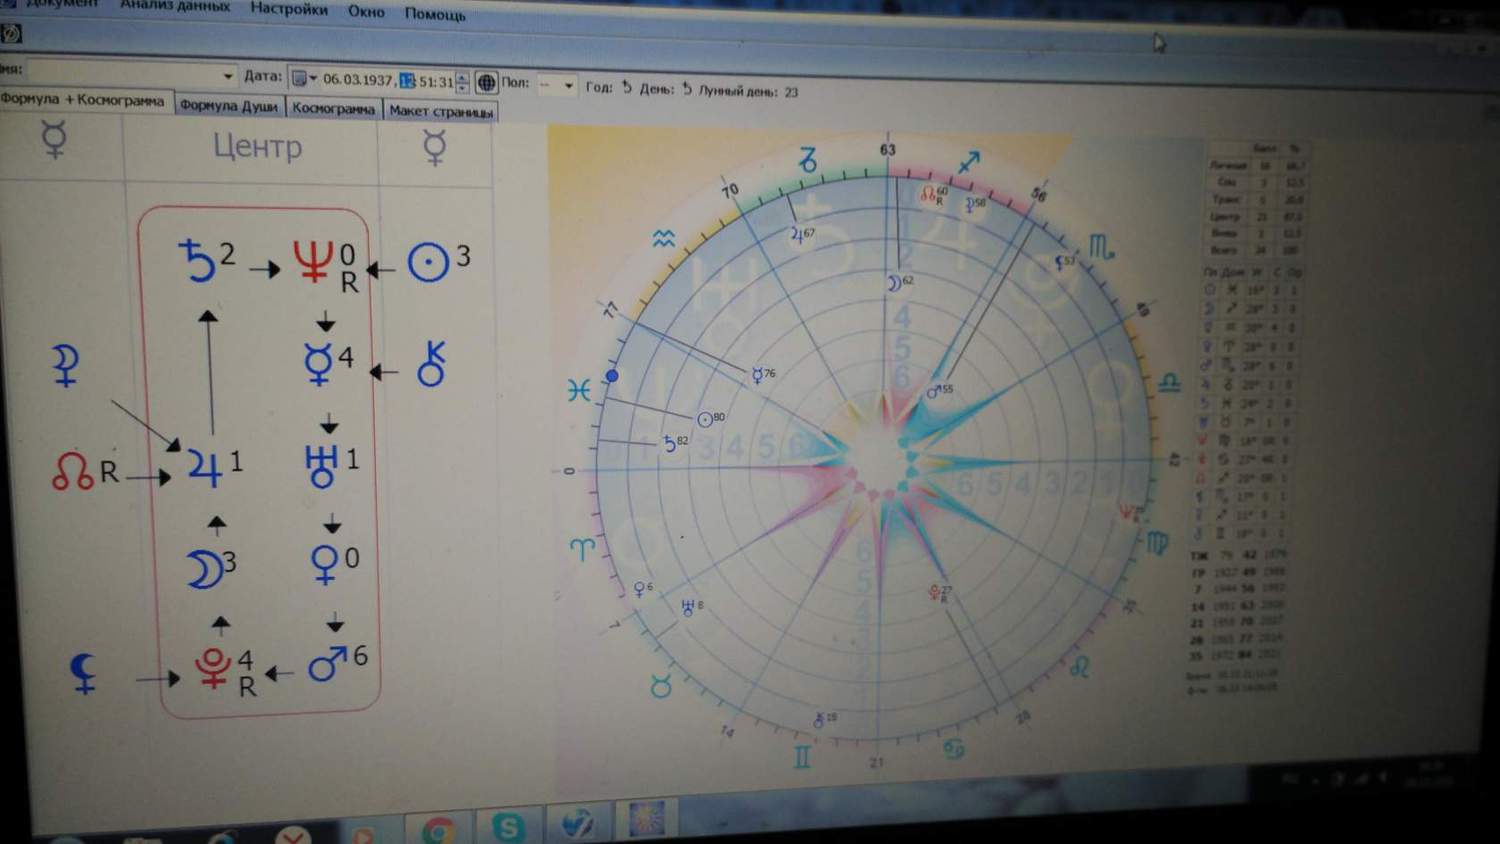
Task: Select the red Neptune symbol in Center
Action: 312,262
